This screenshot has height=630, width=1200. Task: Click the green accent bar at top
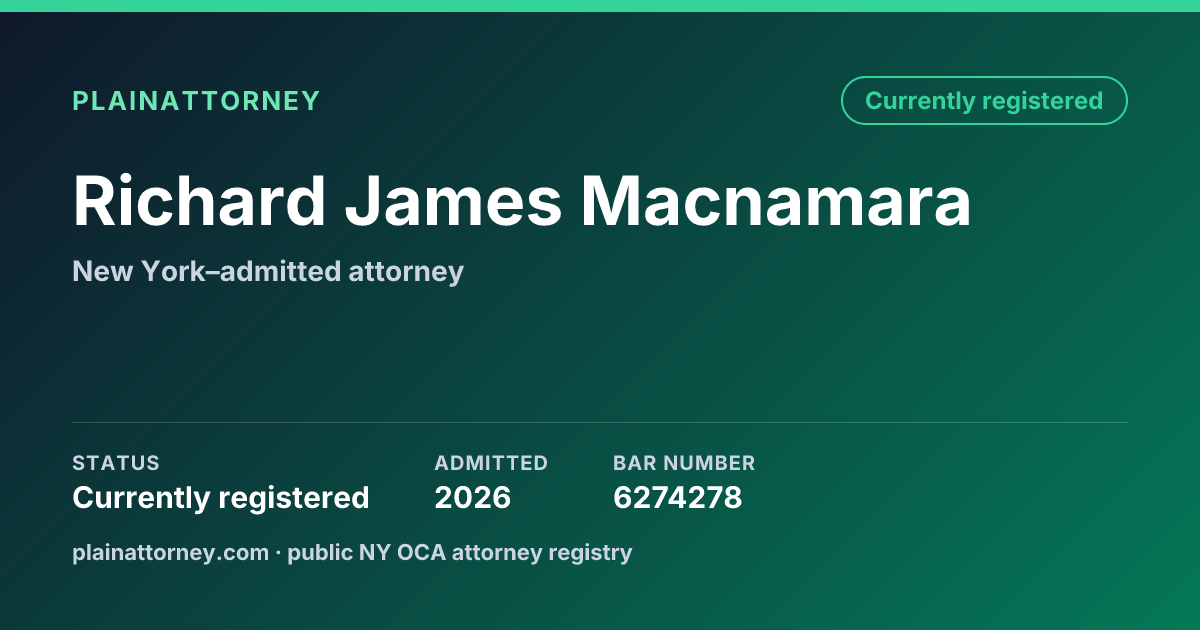(600, 6)
